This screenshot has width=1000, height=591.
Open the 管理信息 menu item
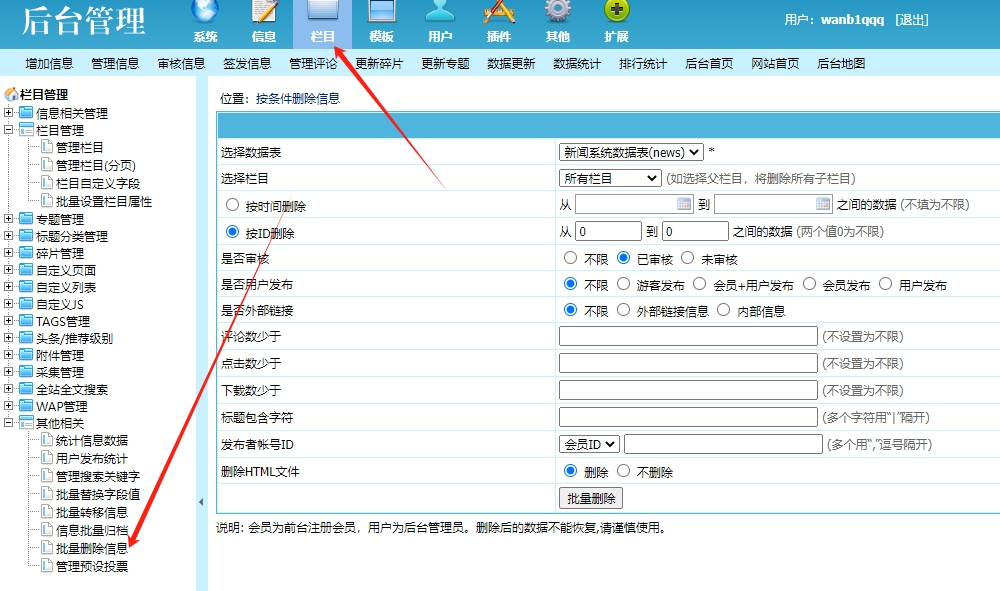[115, 63]
